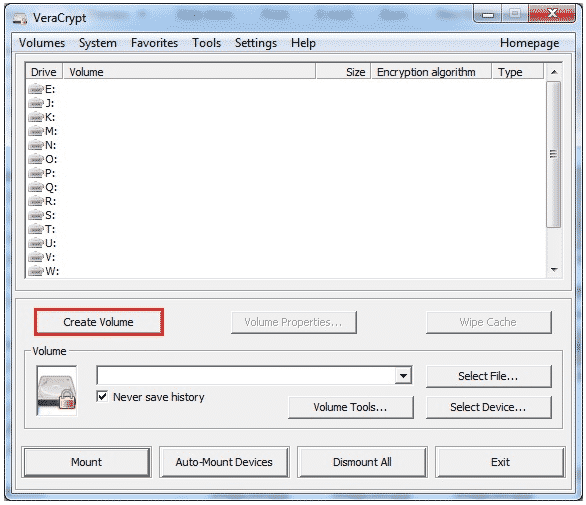This screenshot has width=586, height=505.
Task: Select the drive letter text S:
Action: 50,215
